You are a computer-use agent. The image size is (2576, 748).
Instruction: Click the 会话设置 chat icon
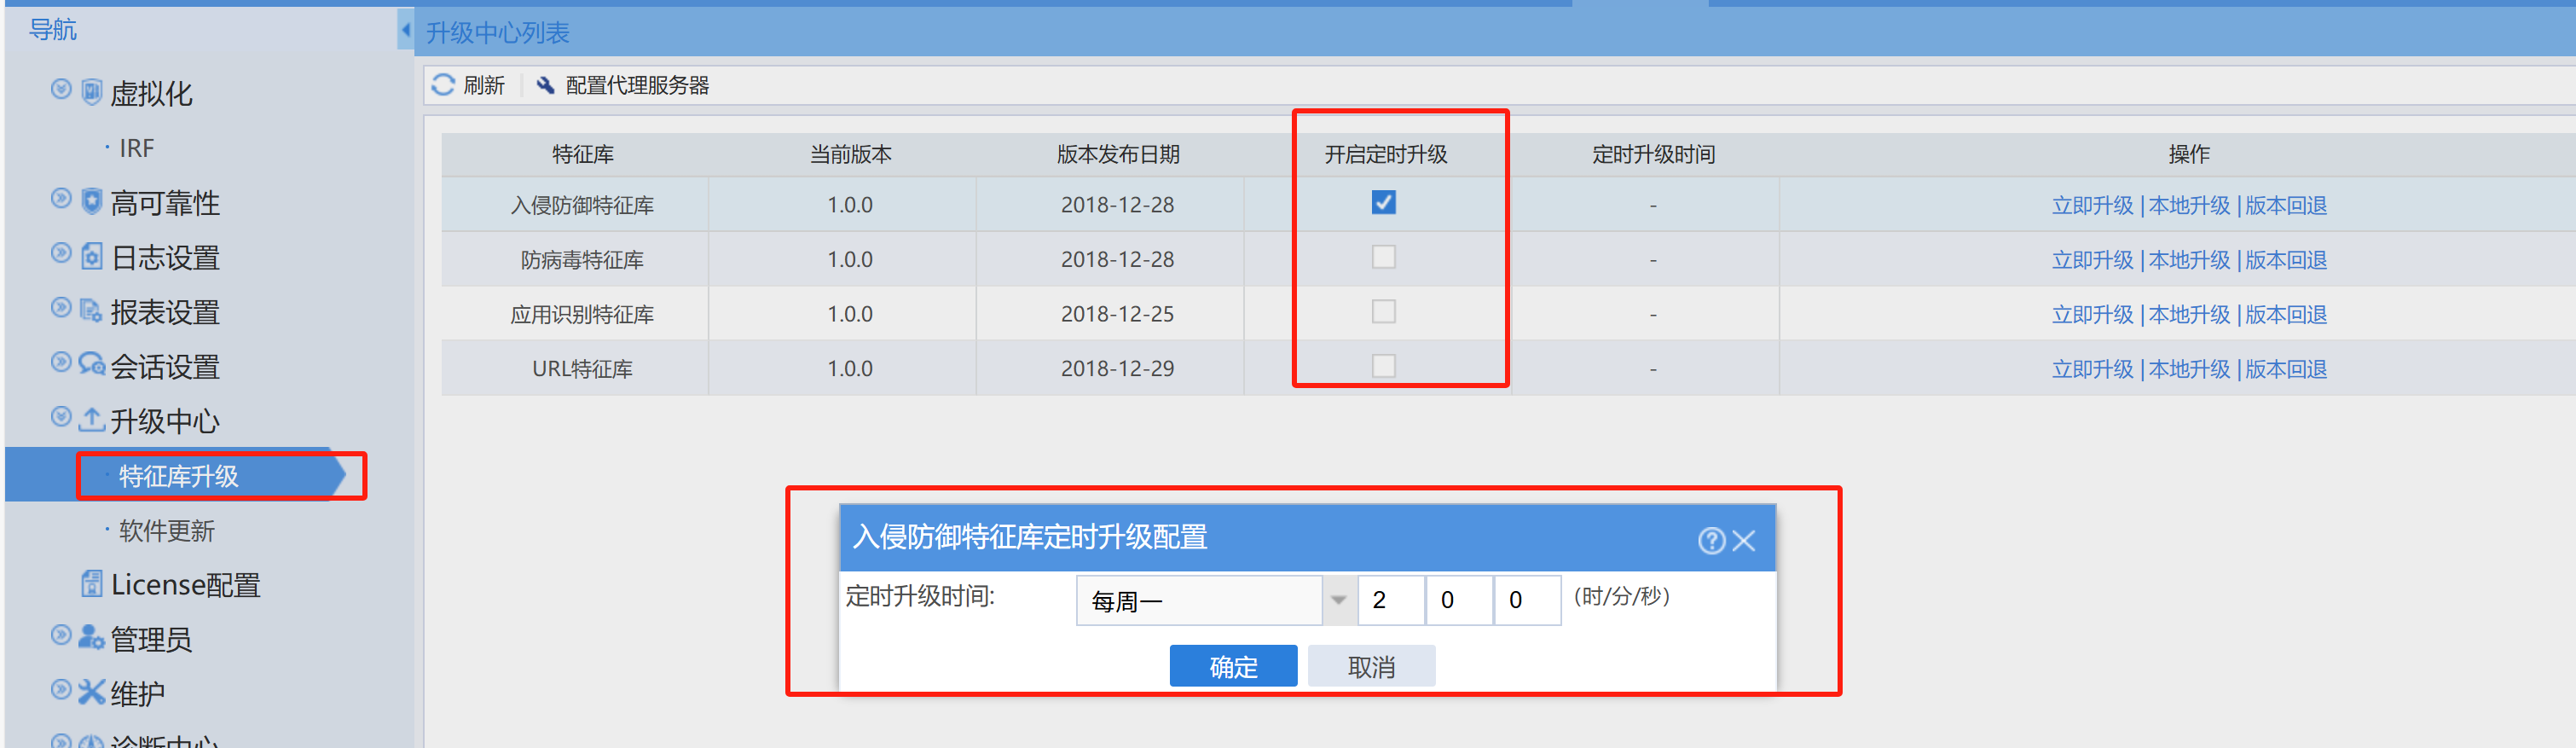92,365
